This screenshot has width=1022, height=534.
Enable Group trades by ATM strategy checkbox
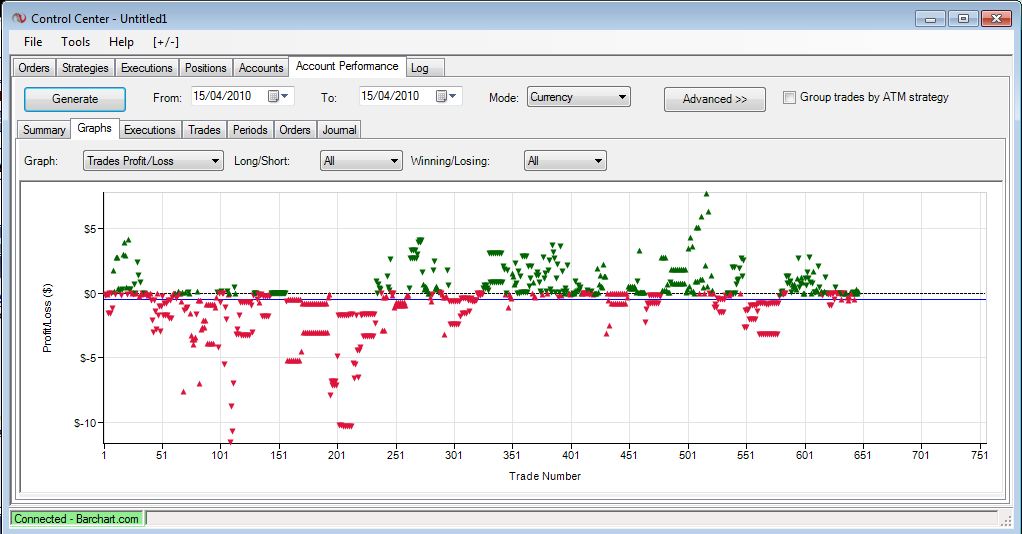(790, 98)
